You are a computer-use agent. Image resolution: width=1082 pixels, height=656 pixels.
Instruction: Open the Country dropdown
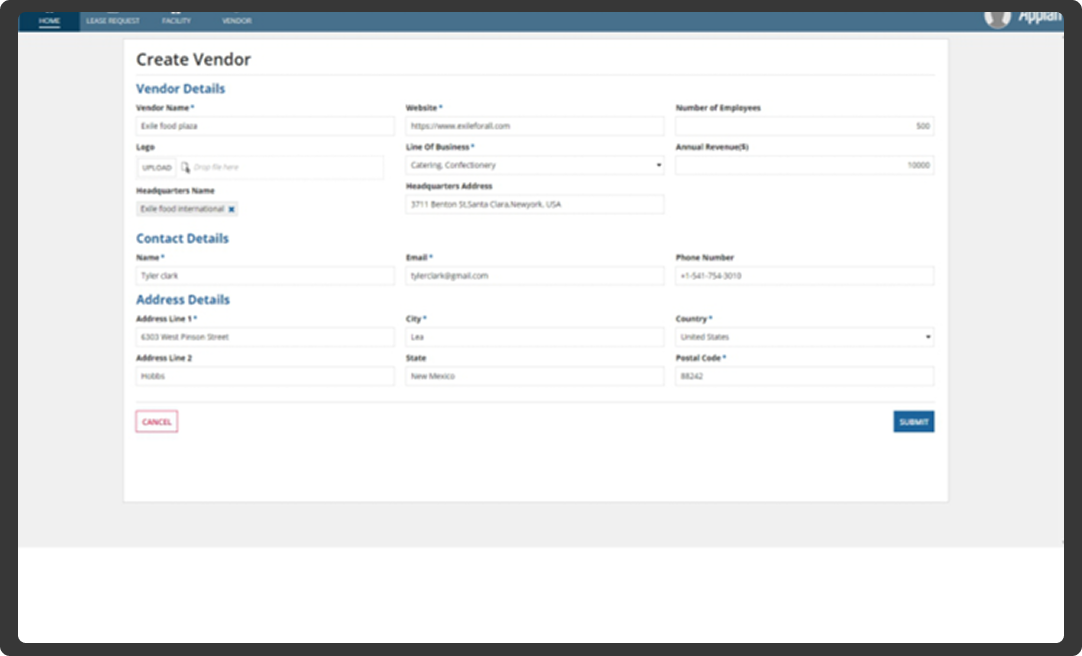(x=804, y=336)
